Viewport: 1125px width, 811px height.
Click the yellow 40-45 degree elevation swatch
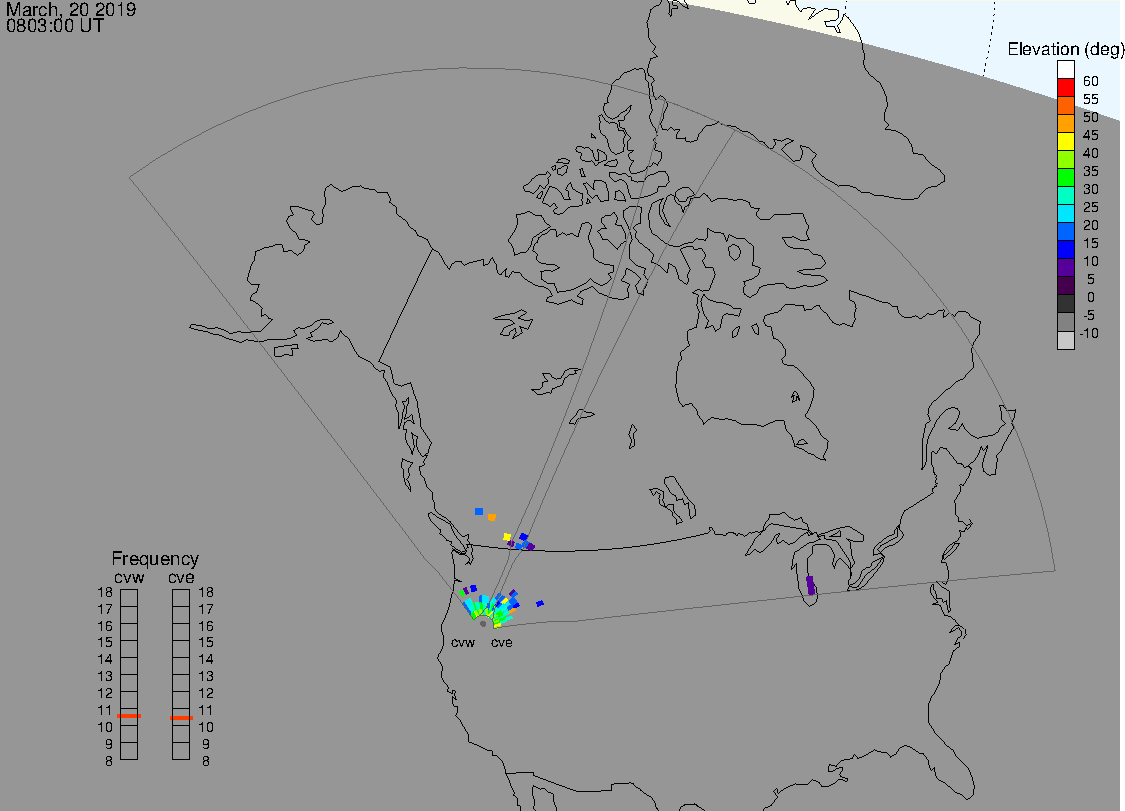click(1065, 141)
